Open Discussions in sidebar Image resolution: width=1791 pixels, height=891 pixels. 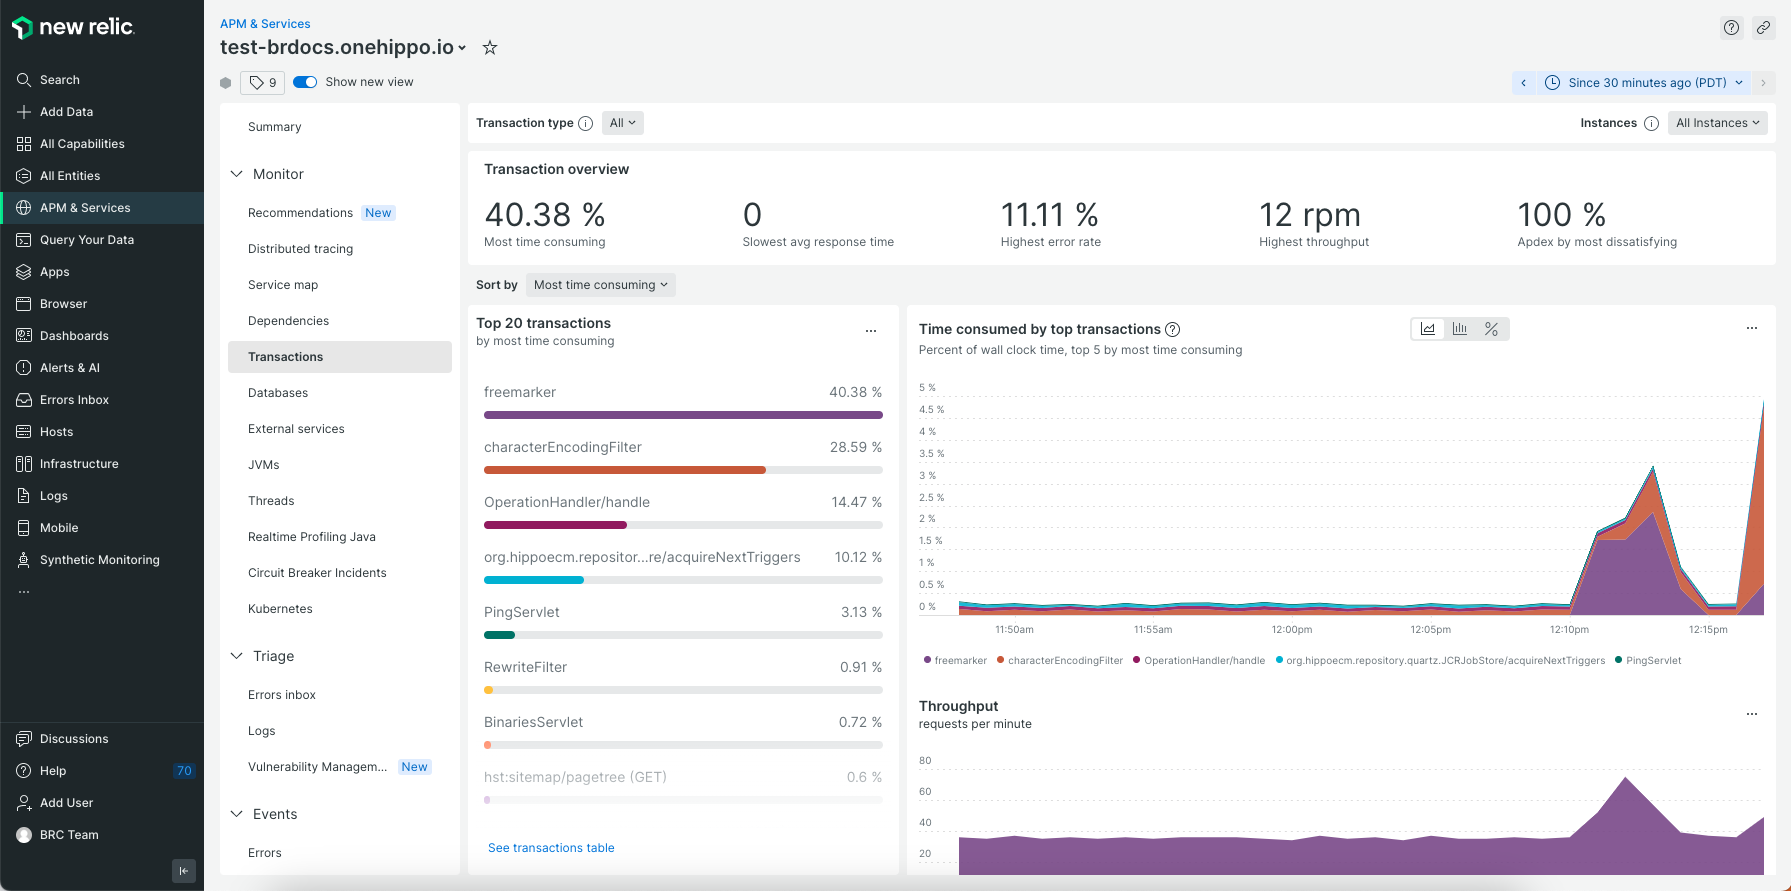pyautogui.click(x=102, y=739)
